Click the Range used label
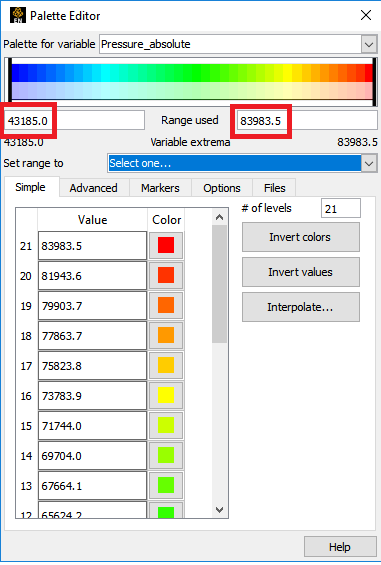 [x=190, y=120]
